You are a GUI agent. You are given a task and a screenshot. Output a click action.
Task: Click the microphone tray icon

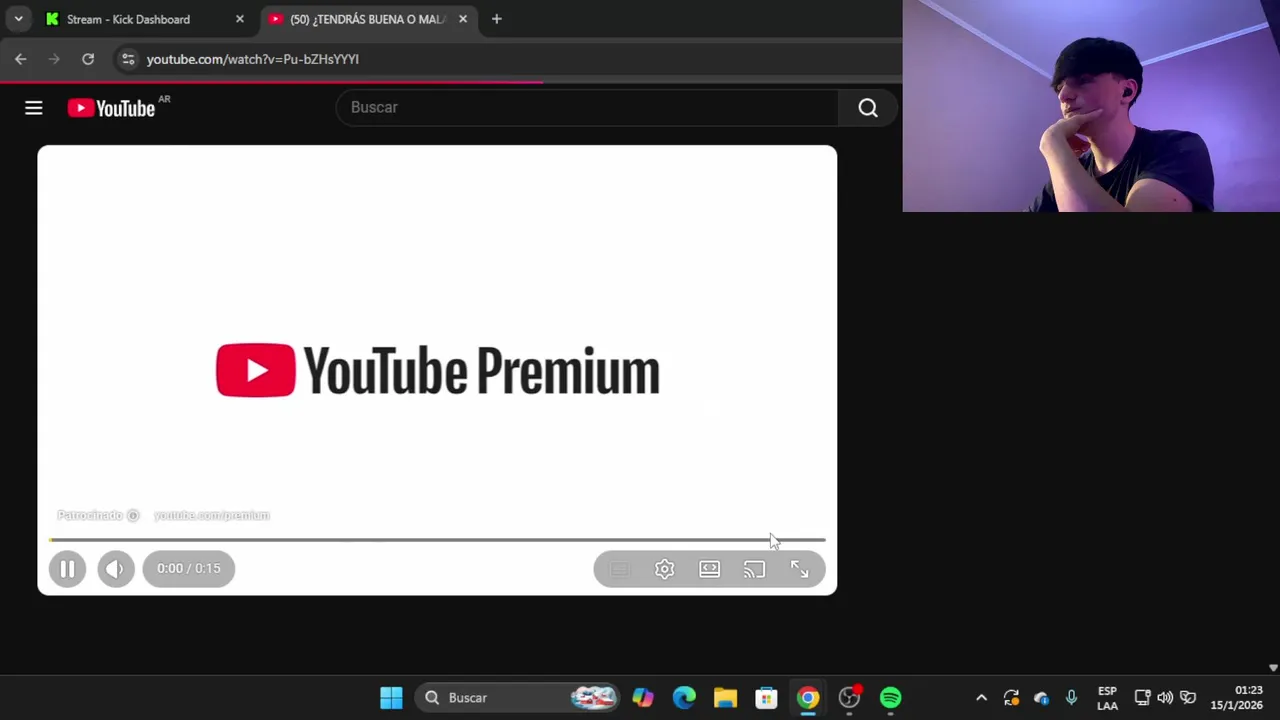point(1071,698)
